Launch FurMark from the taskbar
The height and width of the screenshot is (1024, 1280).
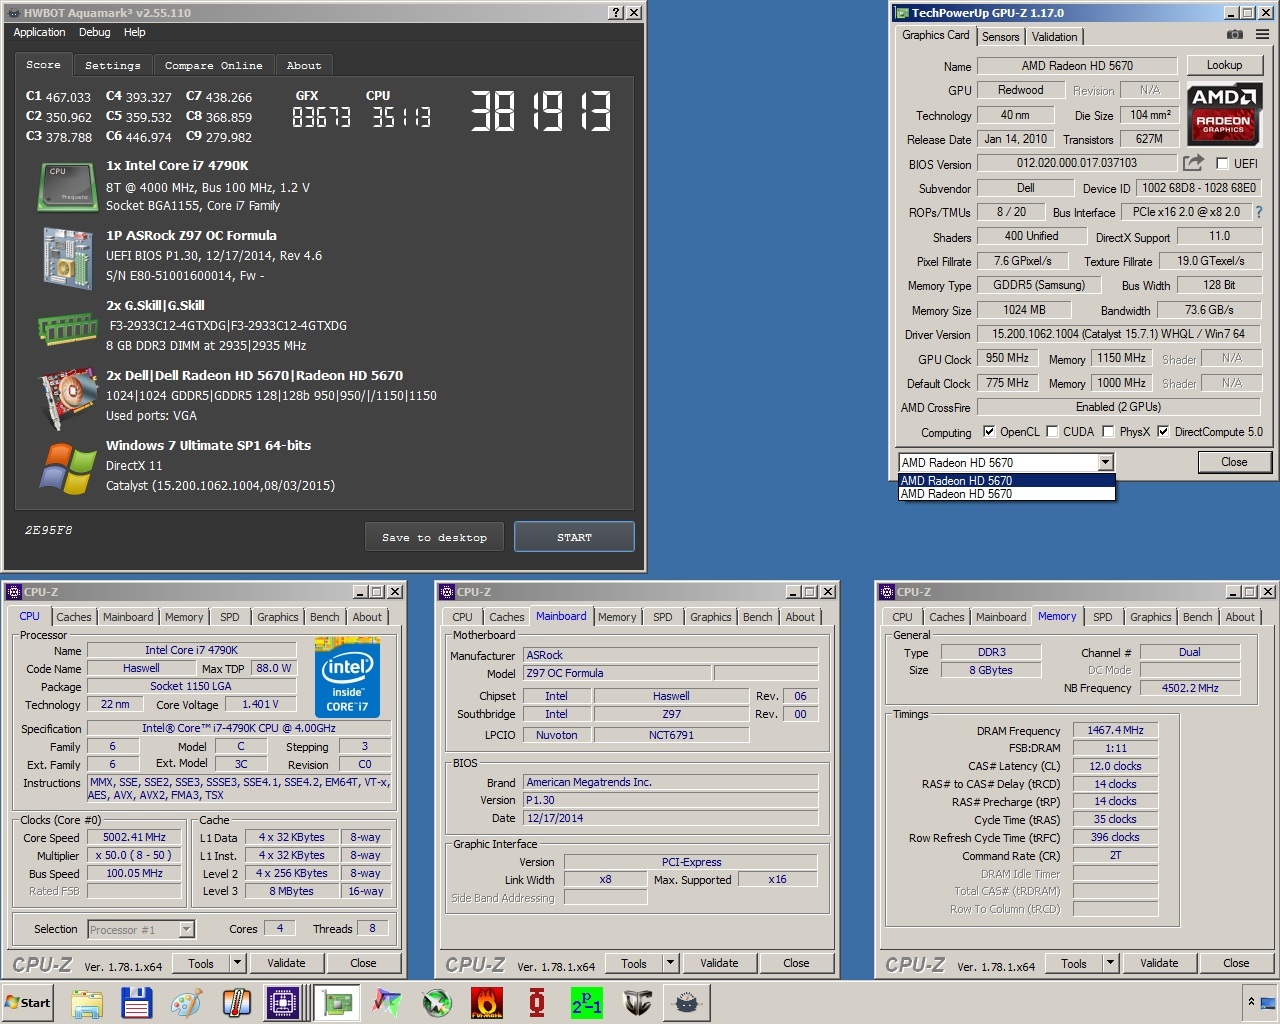click(487, 1002)
